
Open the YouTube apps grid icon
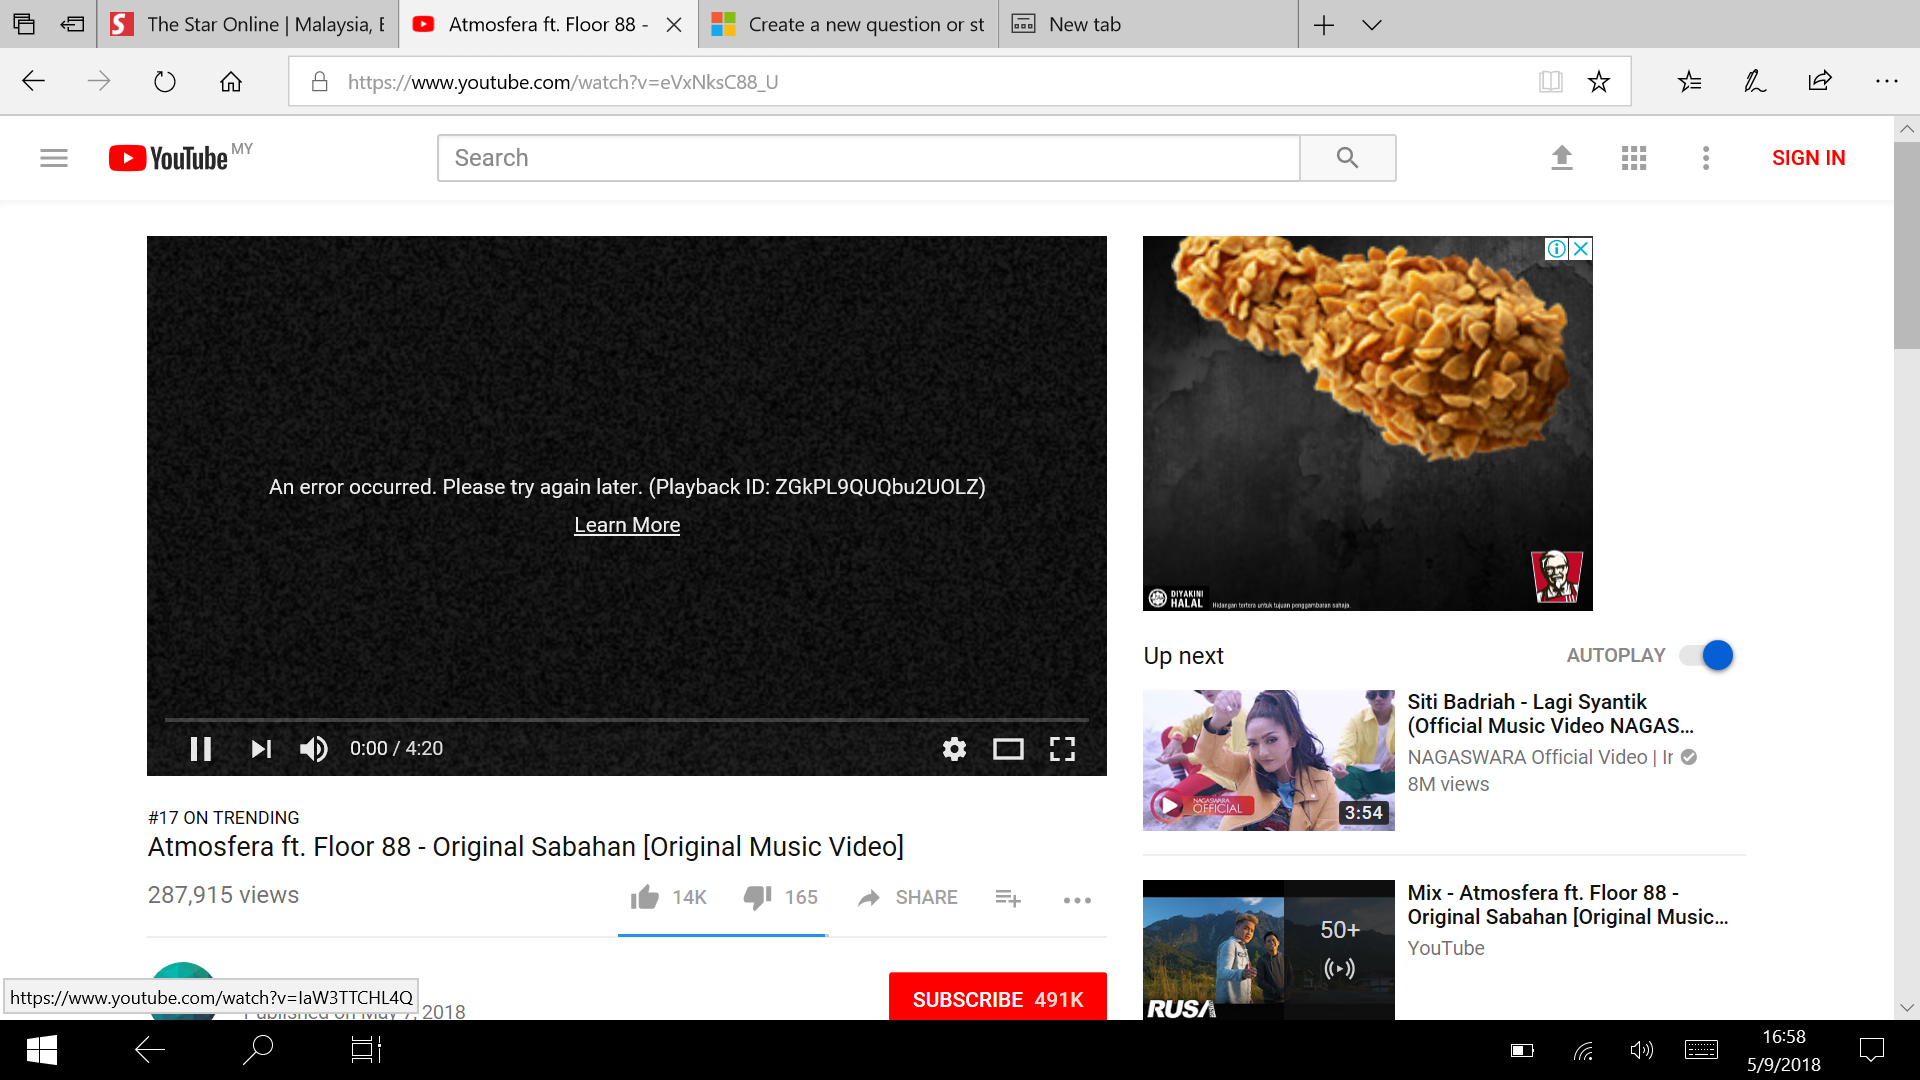[1634, 158]
